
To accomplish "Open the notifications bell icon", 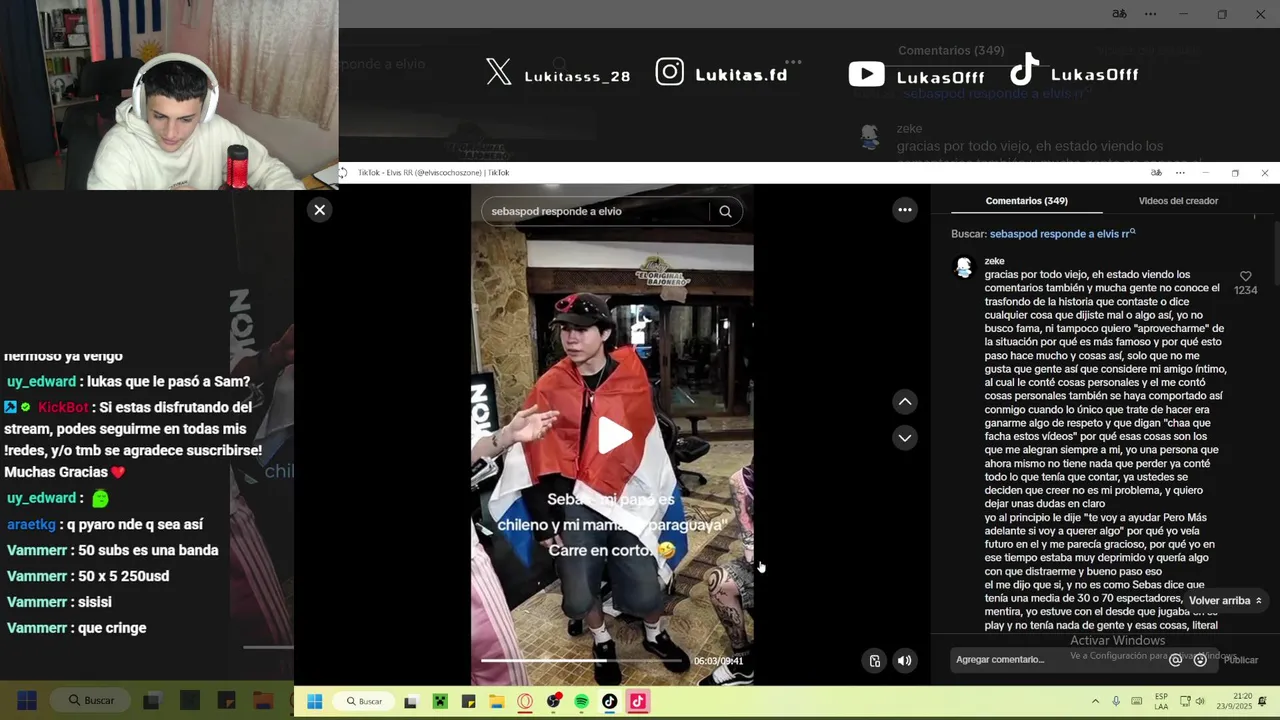I will click(1262, 702).
